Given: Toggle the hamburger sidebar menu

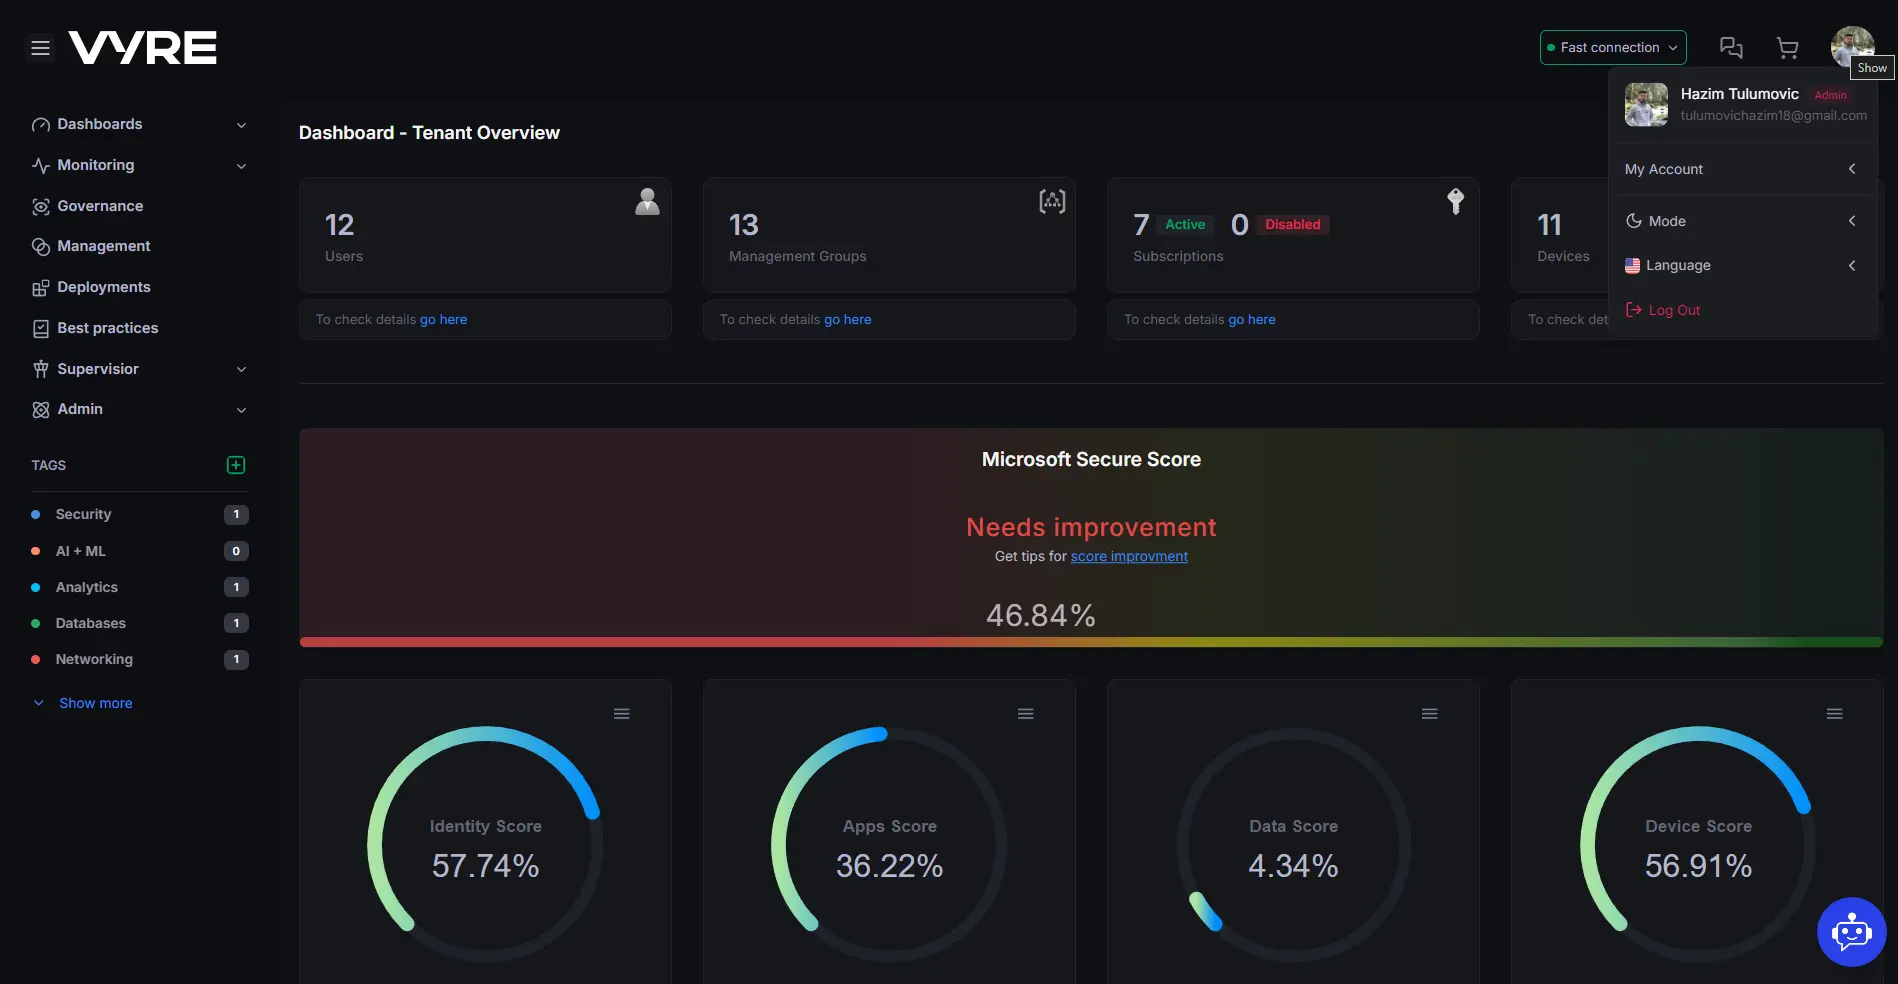Looking at the screenshot, I should (40, 48).
